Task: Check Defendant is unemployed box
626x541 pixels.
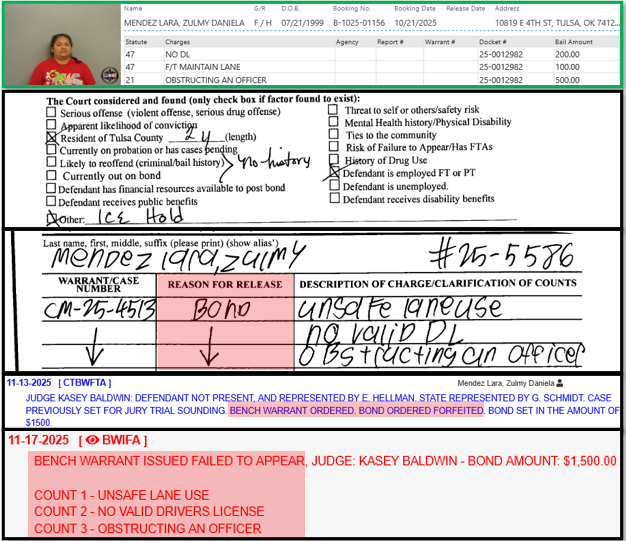Action: coord(335,185)
